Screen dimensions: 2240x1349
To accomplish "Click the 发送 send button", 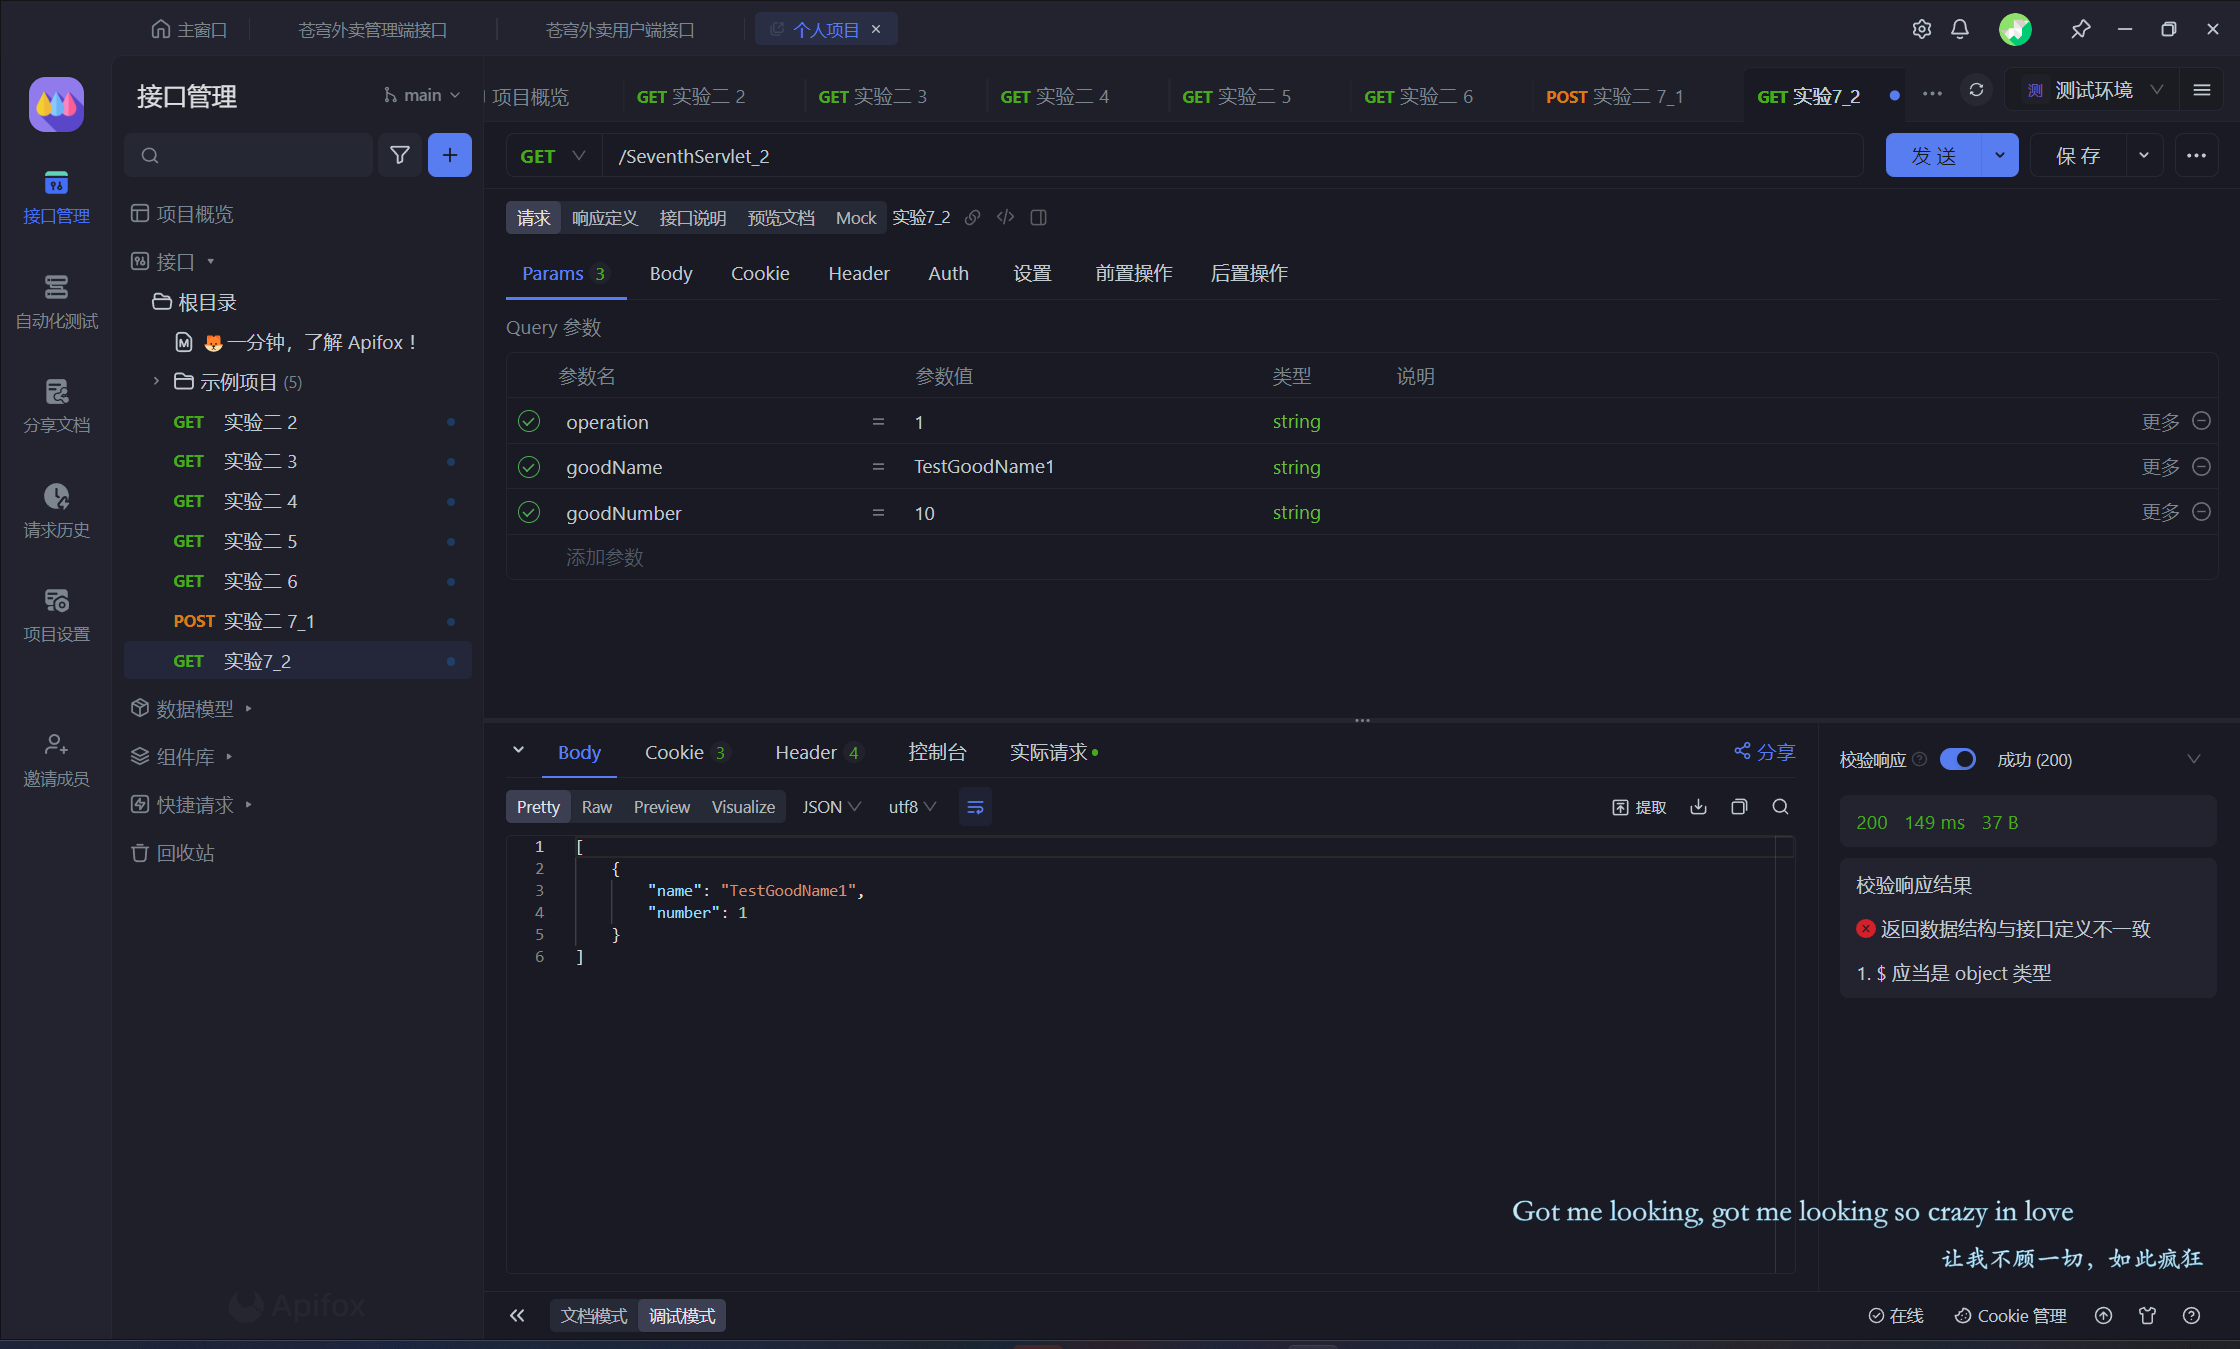I will [1933, 155].
